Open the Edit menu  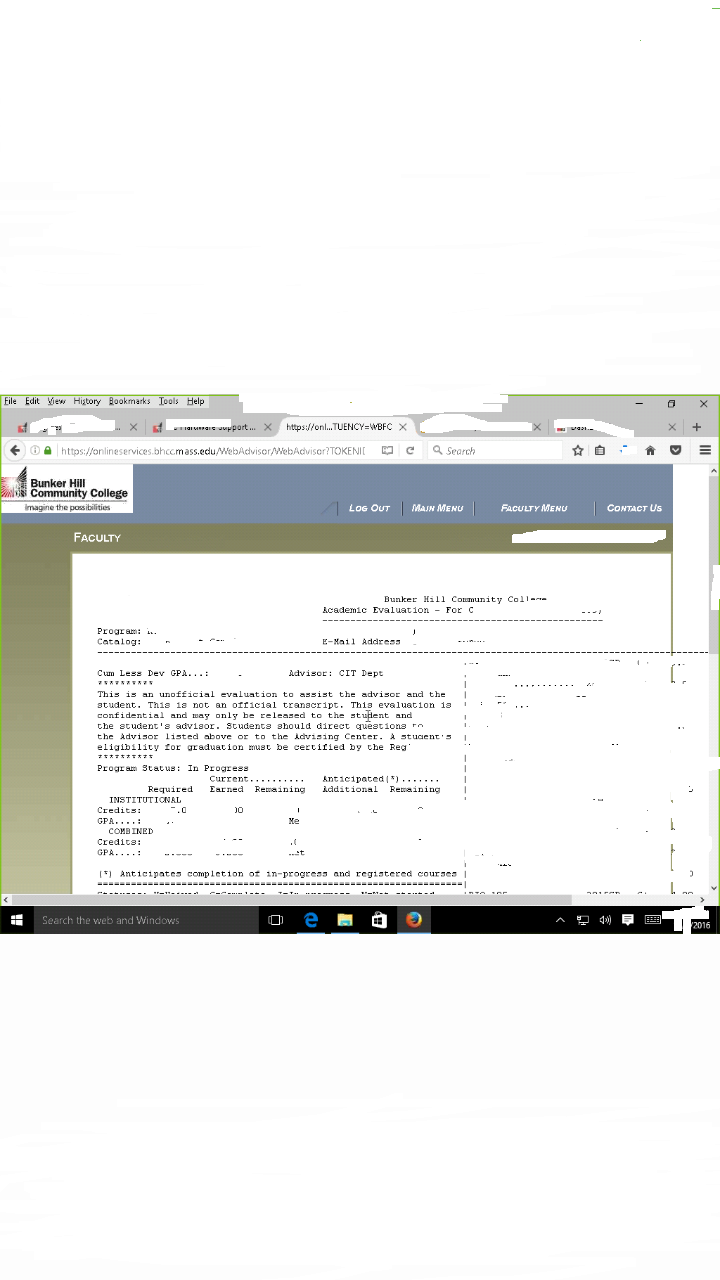pos(32,401)
